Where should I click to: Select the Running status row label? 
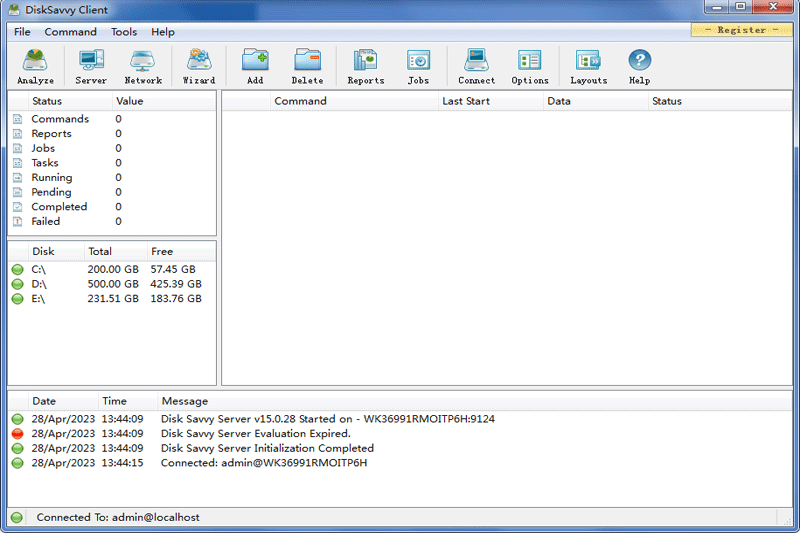pyautogui.click(x=52, y=177)
